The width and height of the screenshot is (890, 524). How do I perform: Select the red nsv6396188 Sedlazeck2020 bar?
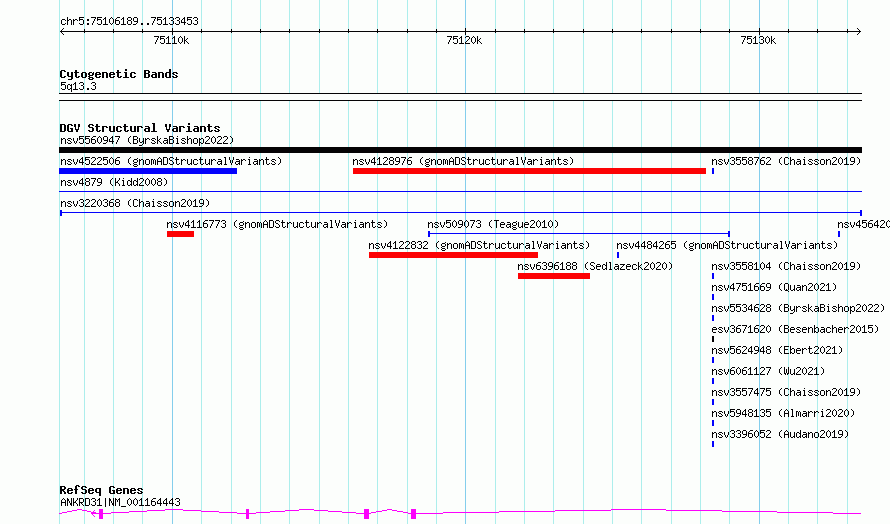click(553, 276)
